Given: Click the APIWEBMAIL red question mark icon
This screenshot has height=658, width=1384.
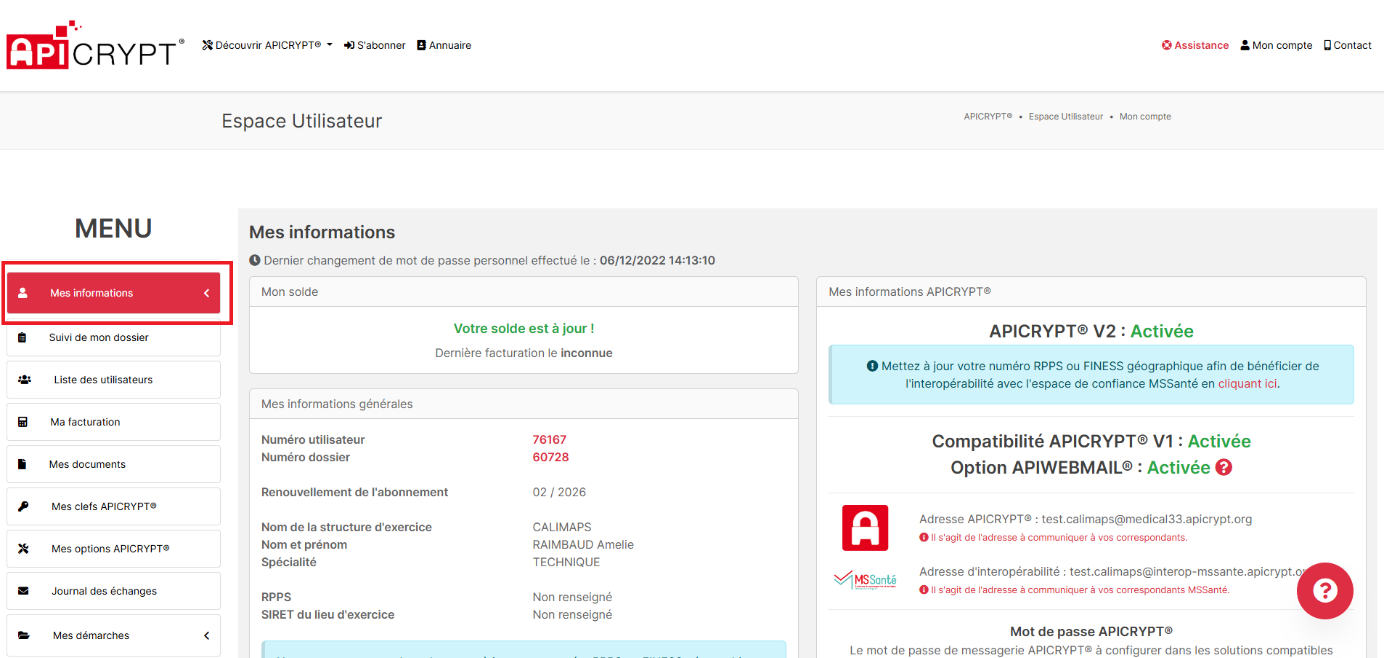Looking at the screenshot, I should [1223, 467].
